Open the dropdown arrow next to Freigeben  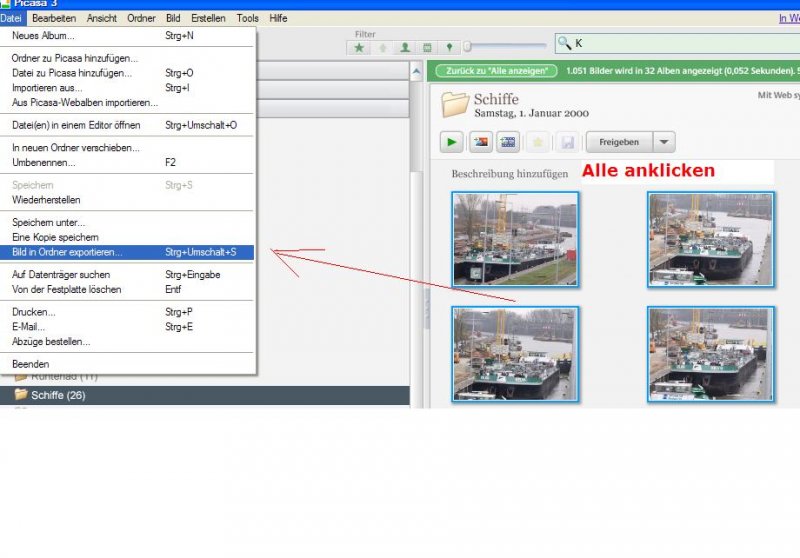pos(664,142)
